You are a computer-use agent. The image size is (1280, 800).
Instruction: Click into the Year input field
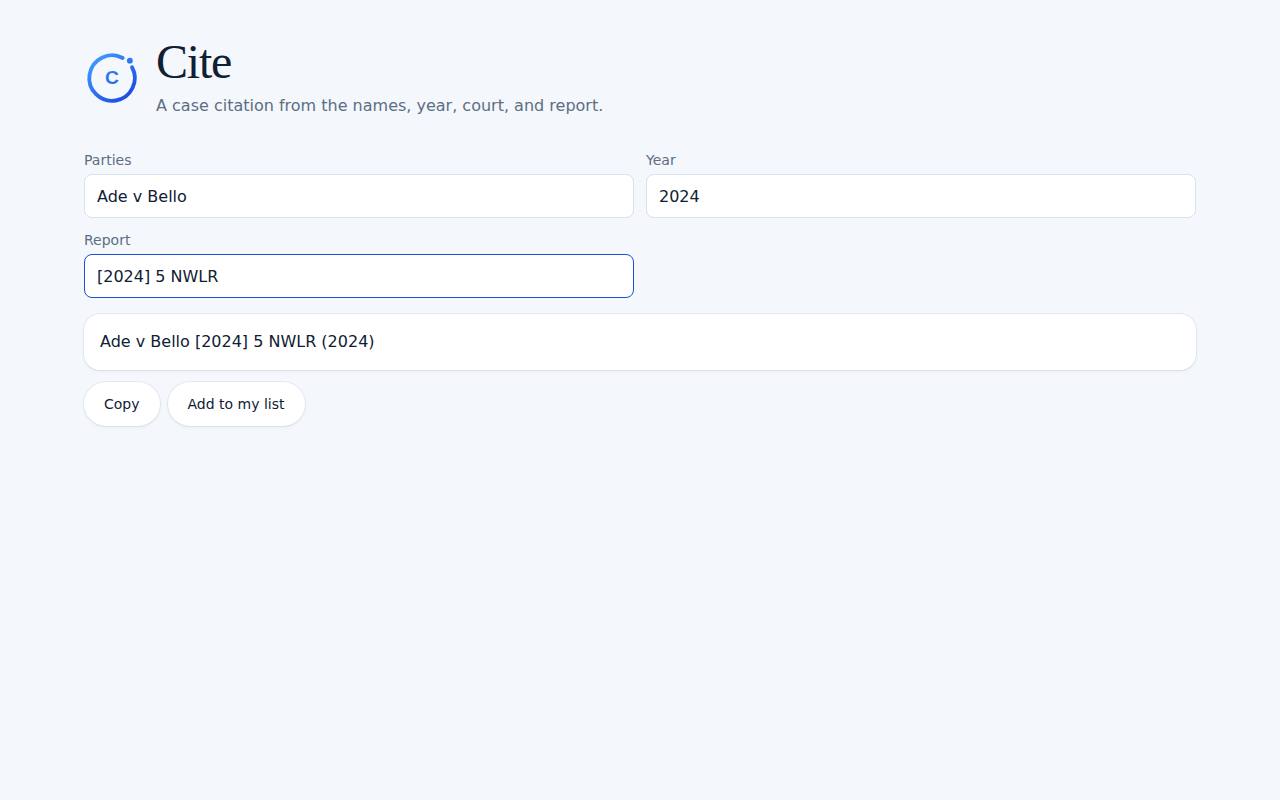(921, 196)
